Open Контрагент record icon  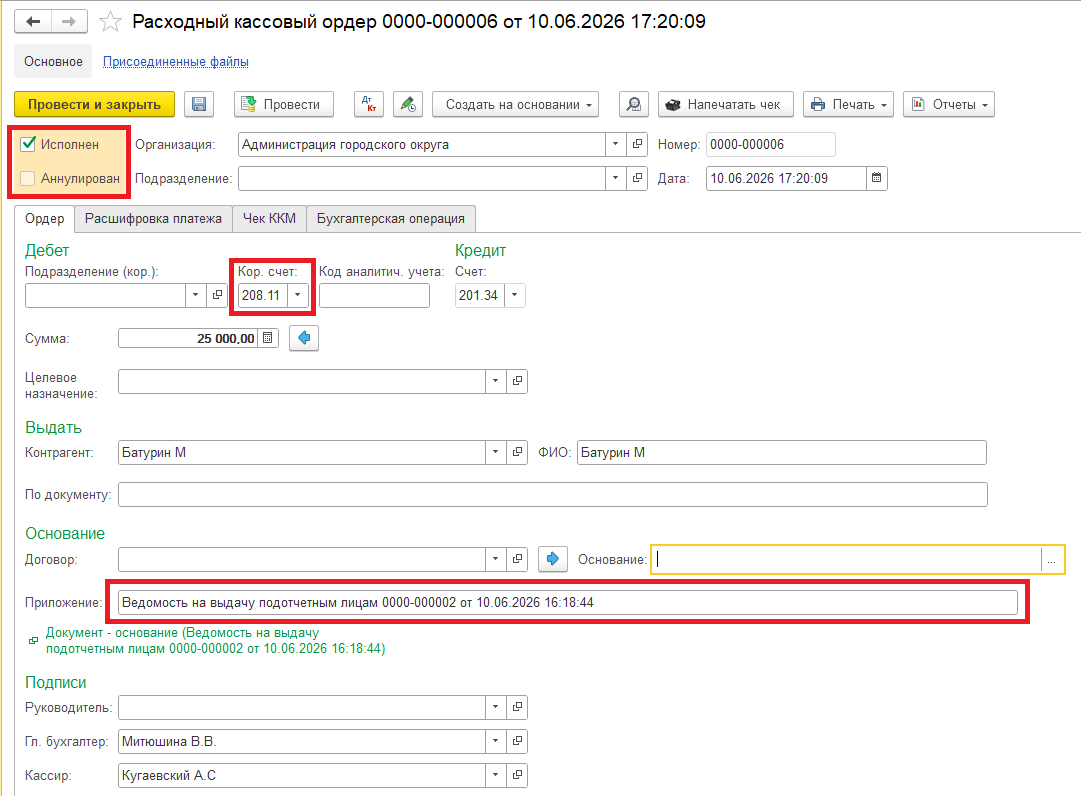pyautogui.click(x=517, y=452)
